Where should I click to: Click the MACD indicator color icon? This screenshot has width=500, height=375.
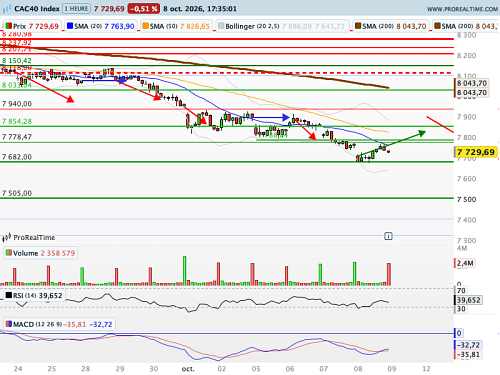click(x=9, y=324)
